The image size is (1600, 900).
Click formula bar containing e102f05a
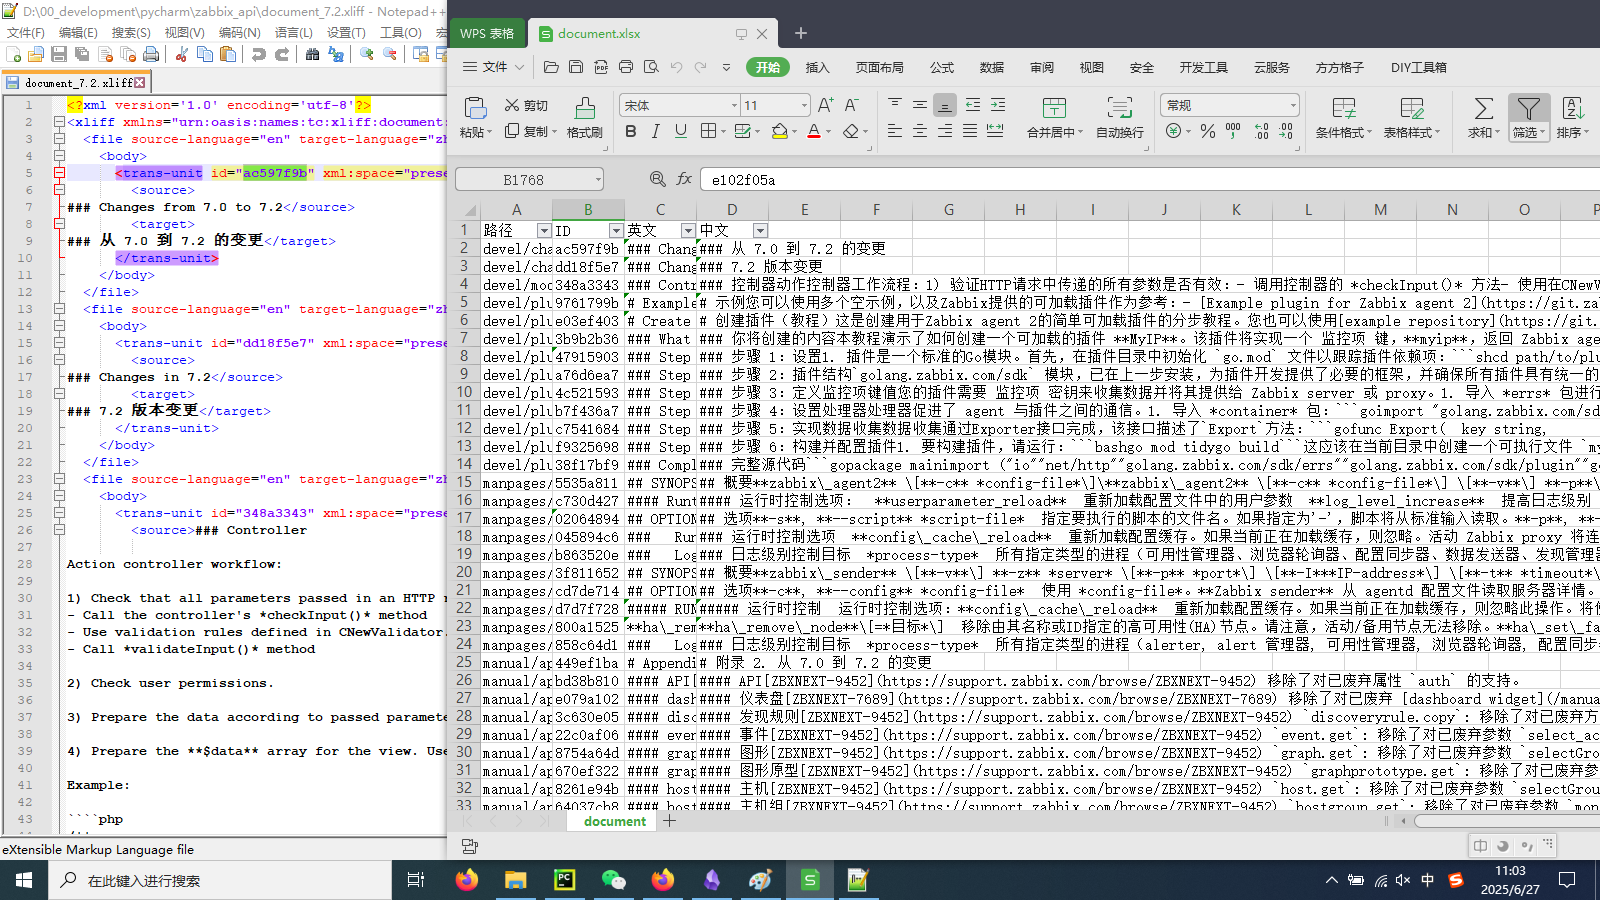tap(1150, 180)
